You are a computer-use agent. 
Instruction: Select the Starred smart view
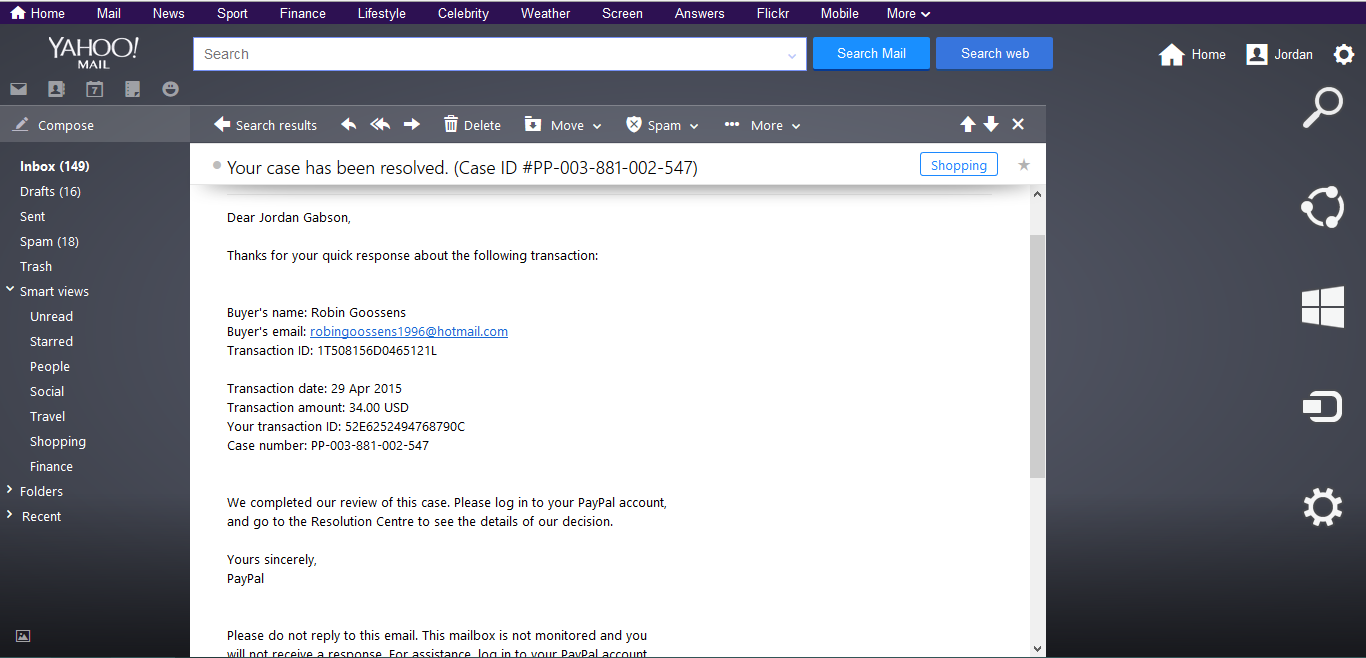[x=51, y=341]
